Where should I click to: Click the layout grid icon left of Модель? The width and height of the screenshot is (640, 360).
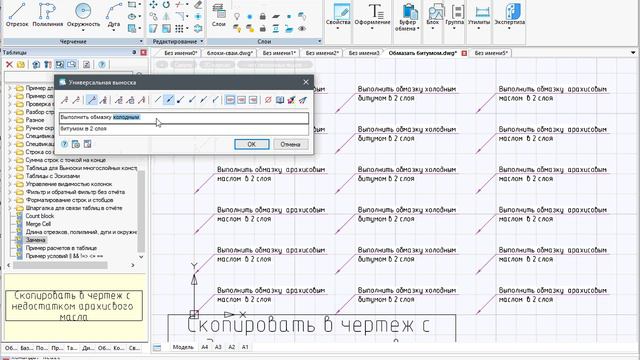click(x=157, y=347)
